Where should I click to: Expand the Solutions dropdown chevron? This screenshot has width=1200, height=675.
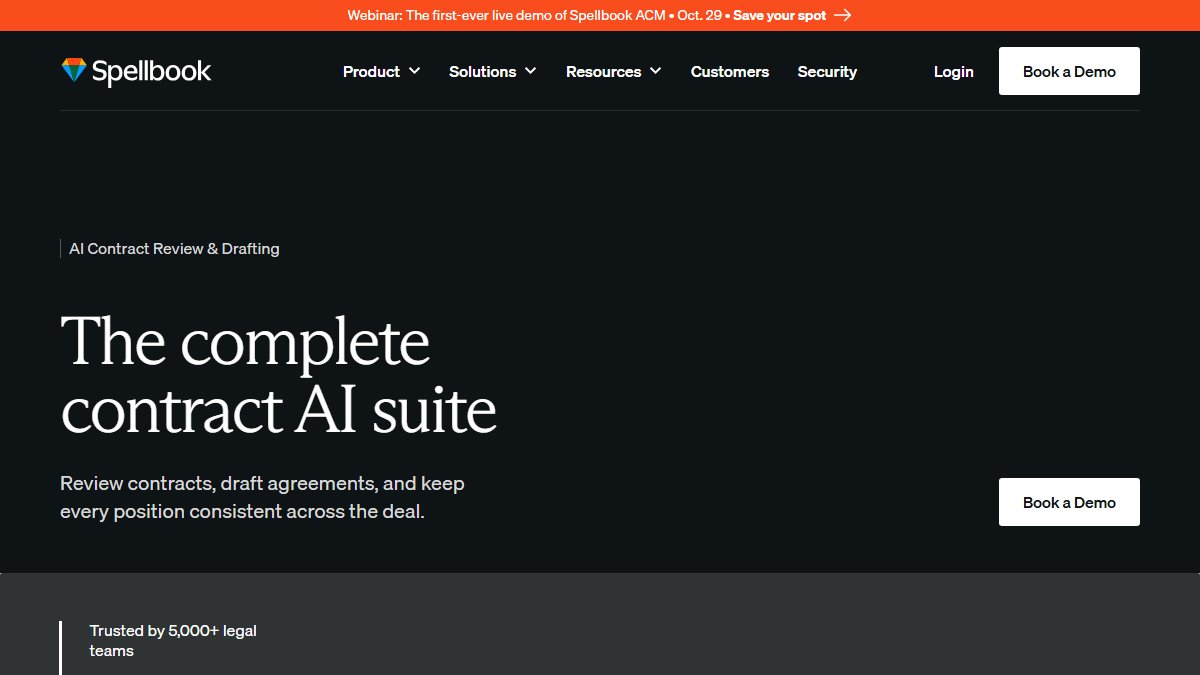[x=530, y=71]
